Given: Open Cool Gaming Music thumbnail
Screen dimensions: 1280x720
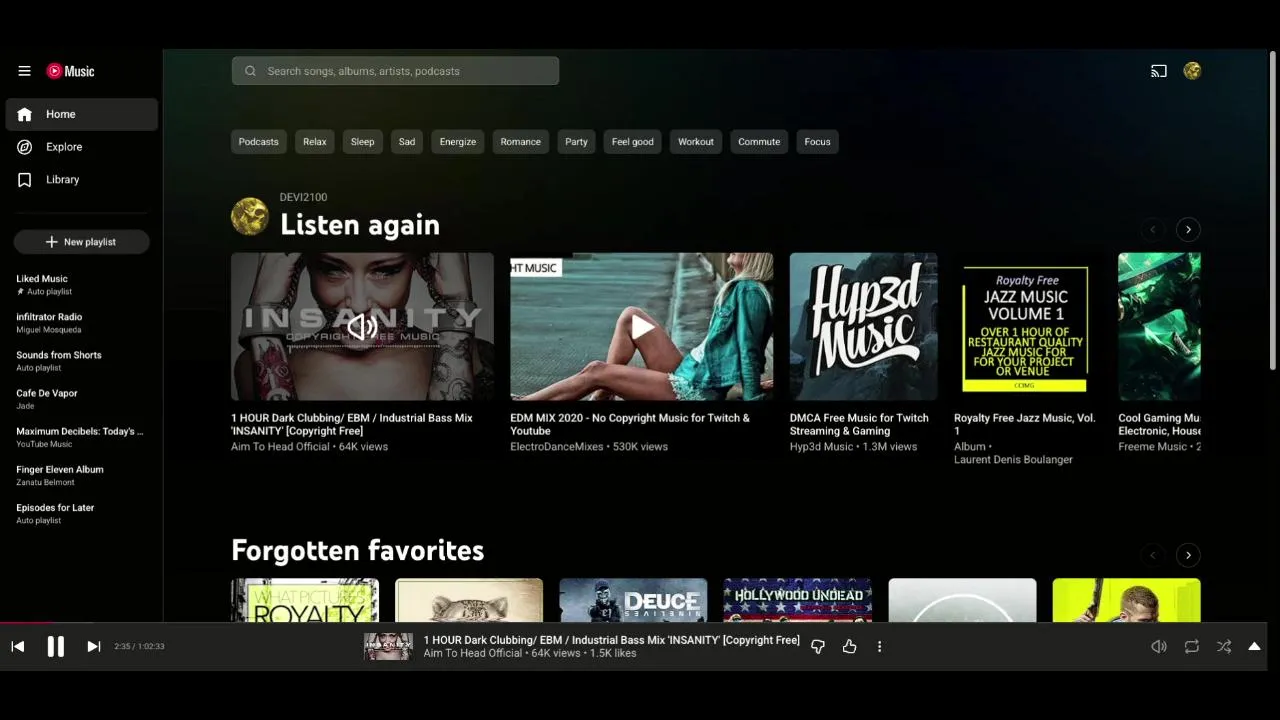Looking at the screenshot, I should click(1160, 326).
